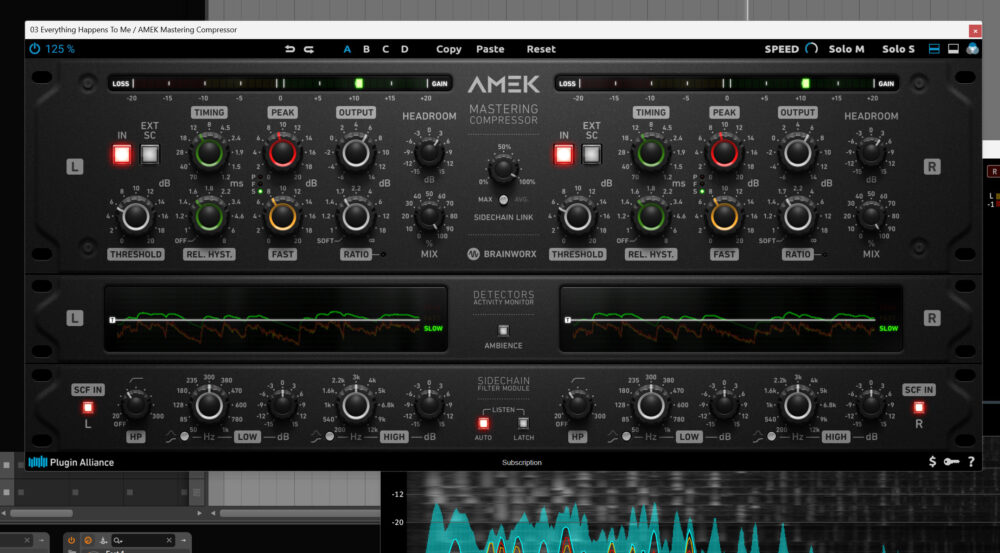Image resolution: width=1000 pixels, height=553 pixels.
Task: Click the left sidechain HP filter knob
Action: (x=135, y=405)
